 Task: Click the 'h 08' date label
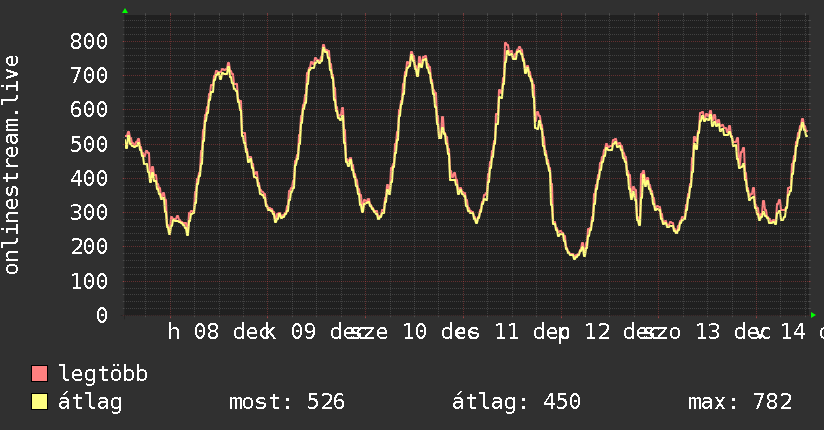click(x=193, y=332)
